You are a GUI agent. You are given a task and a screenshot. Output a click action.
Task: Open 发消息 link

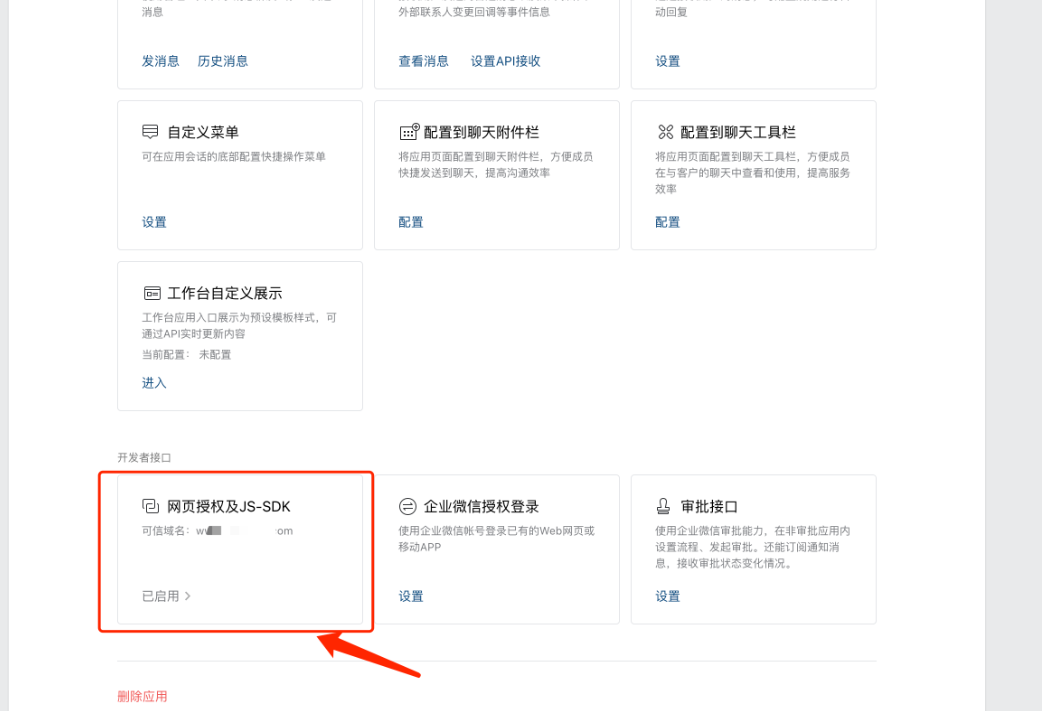click(x=160, y=61)
